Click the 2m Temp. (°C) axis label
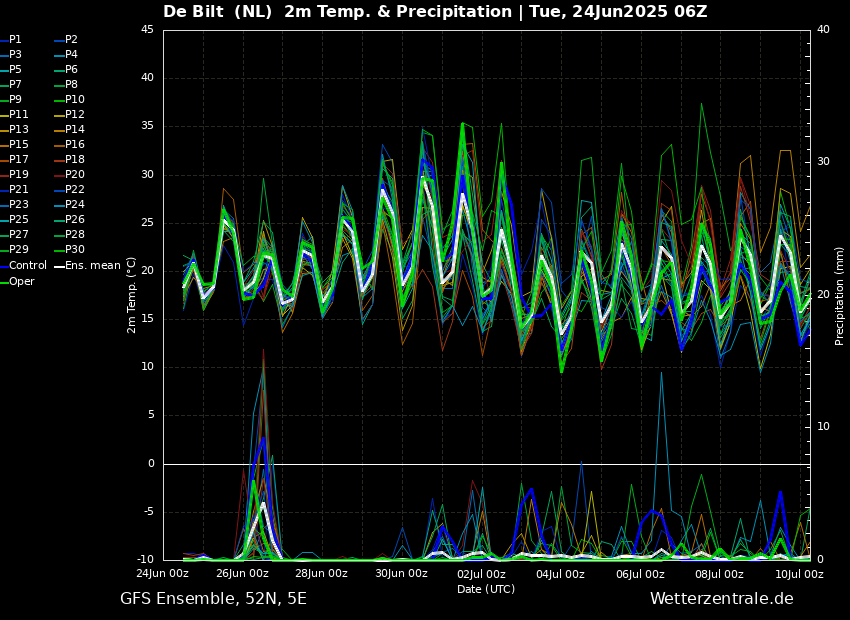The height and width of the screenshot is (620, 850). point(132,295)
